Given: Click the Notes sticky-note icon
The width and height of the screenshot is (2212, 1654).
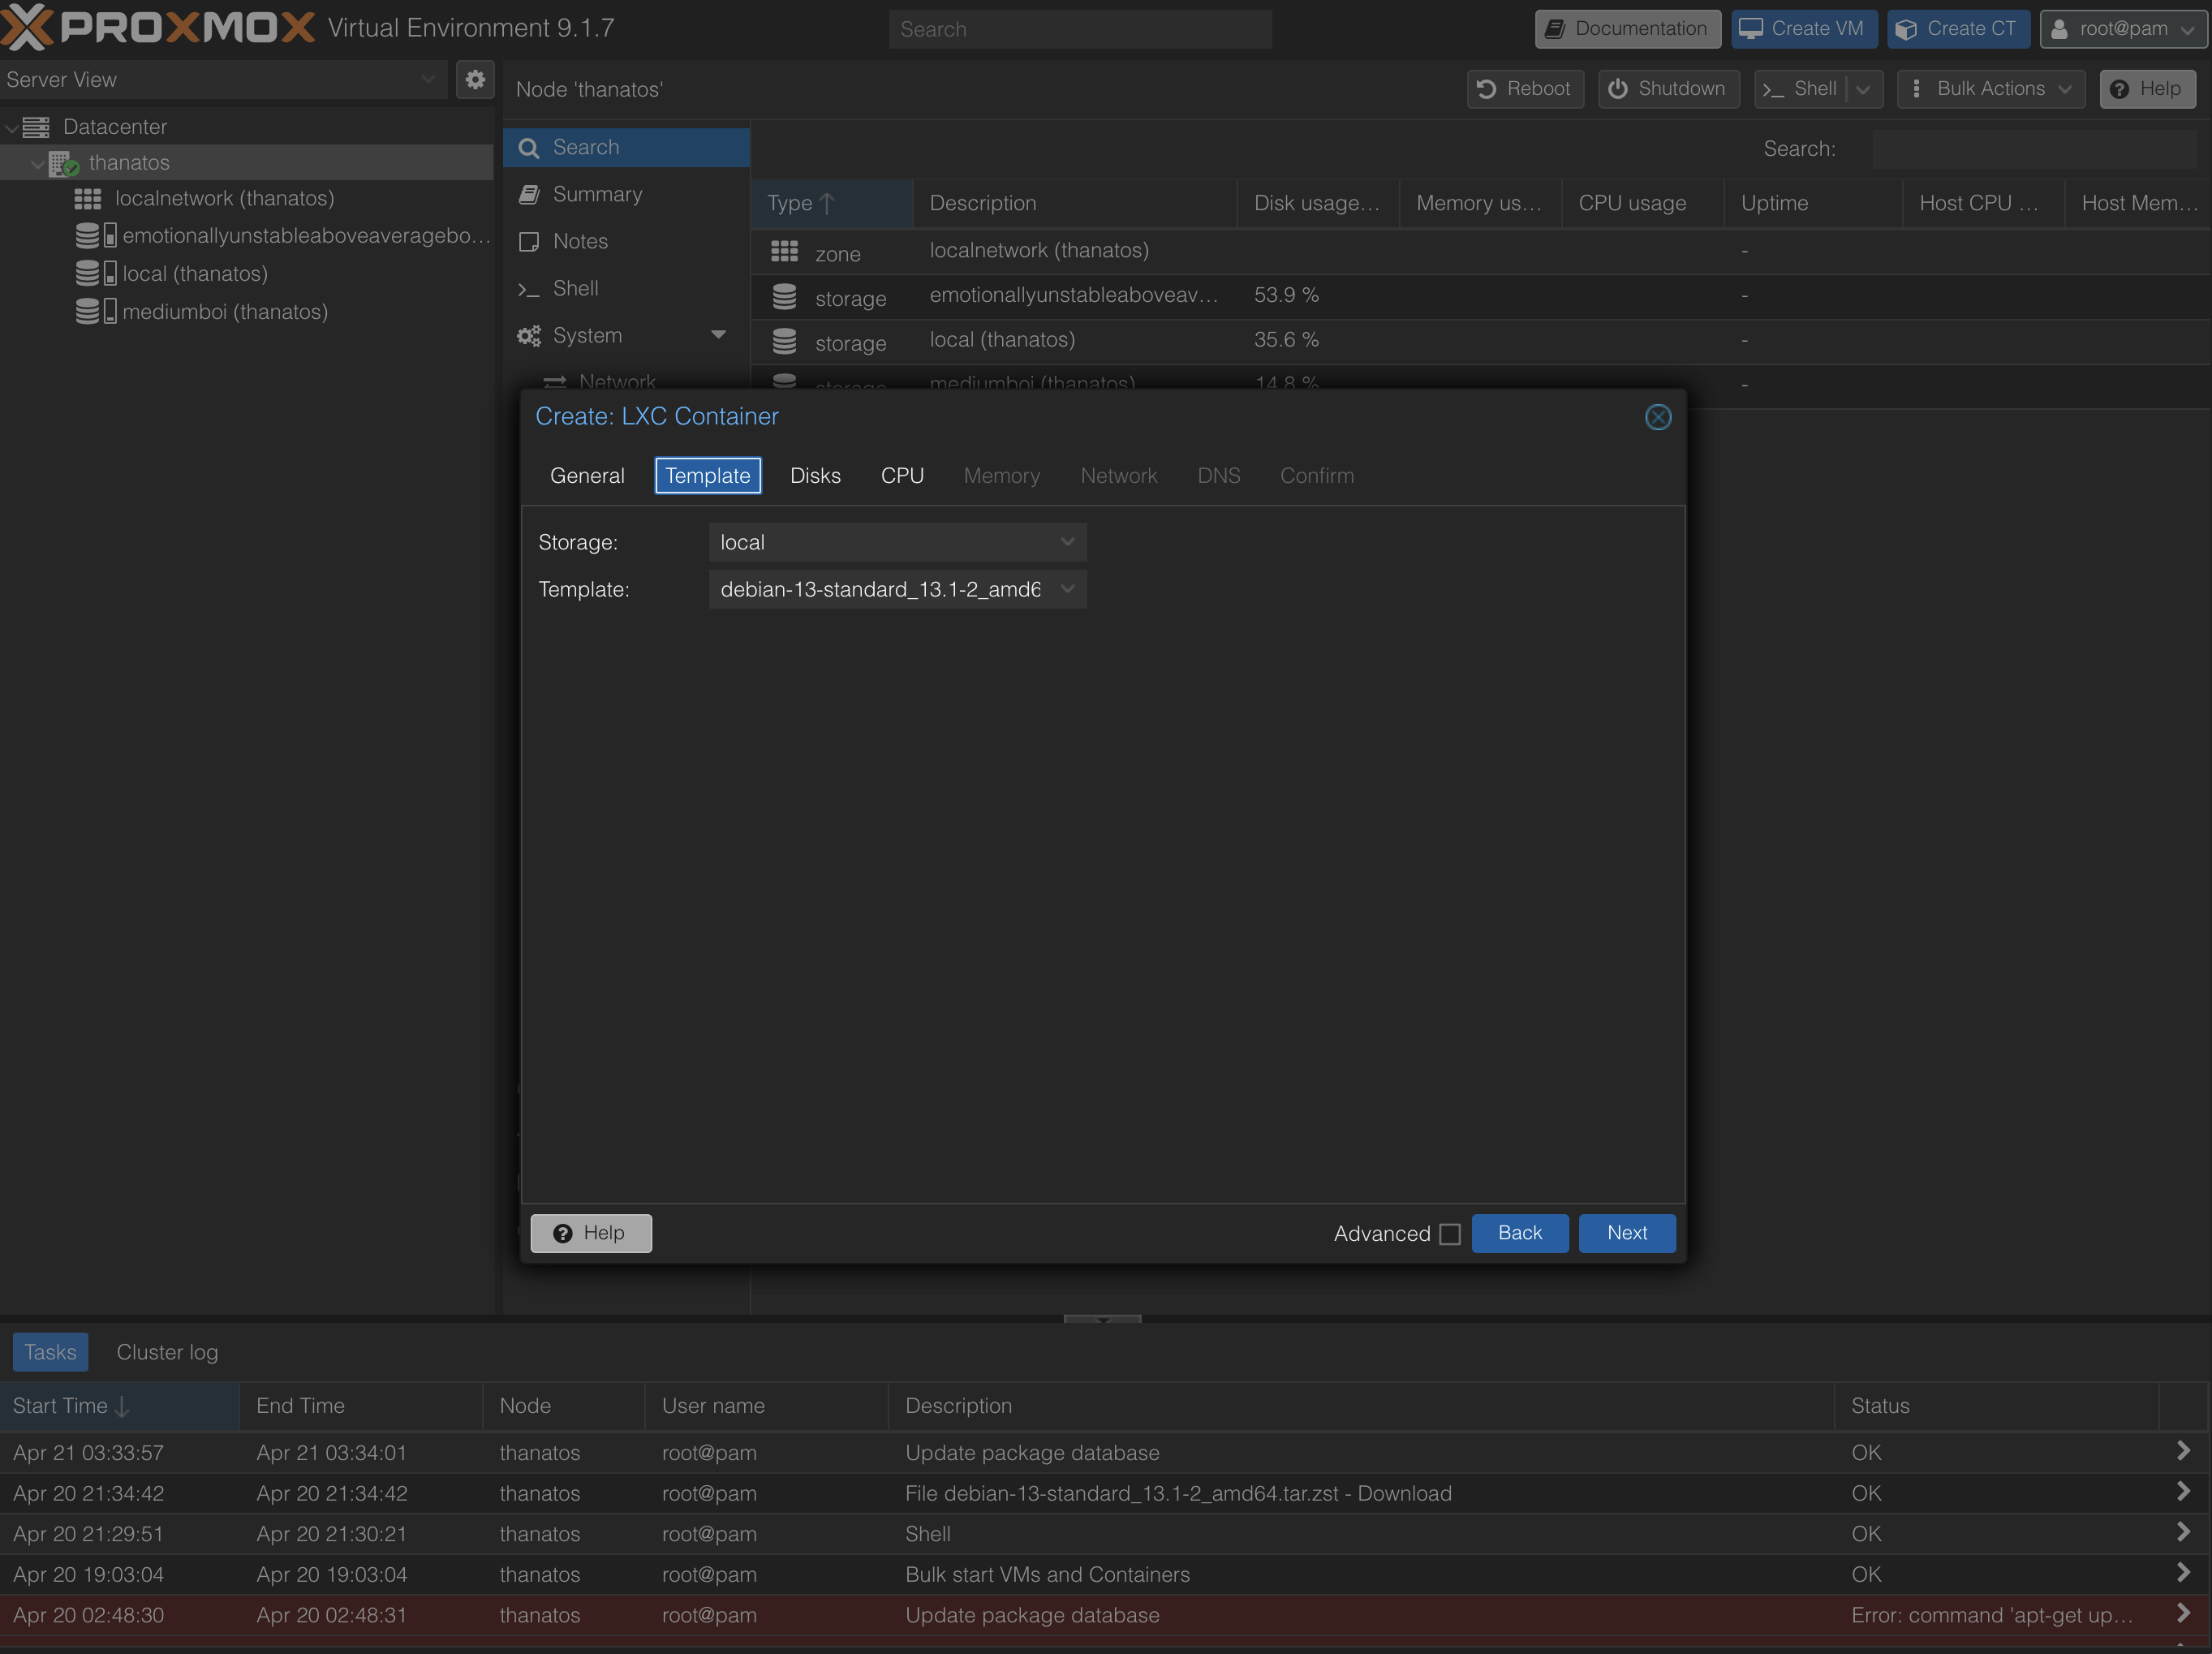Looking at the screenshot, I should tap(529, 242).
